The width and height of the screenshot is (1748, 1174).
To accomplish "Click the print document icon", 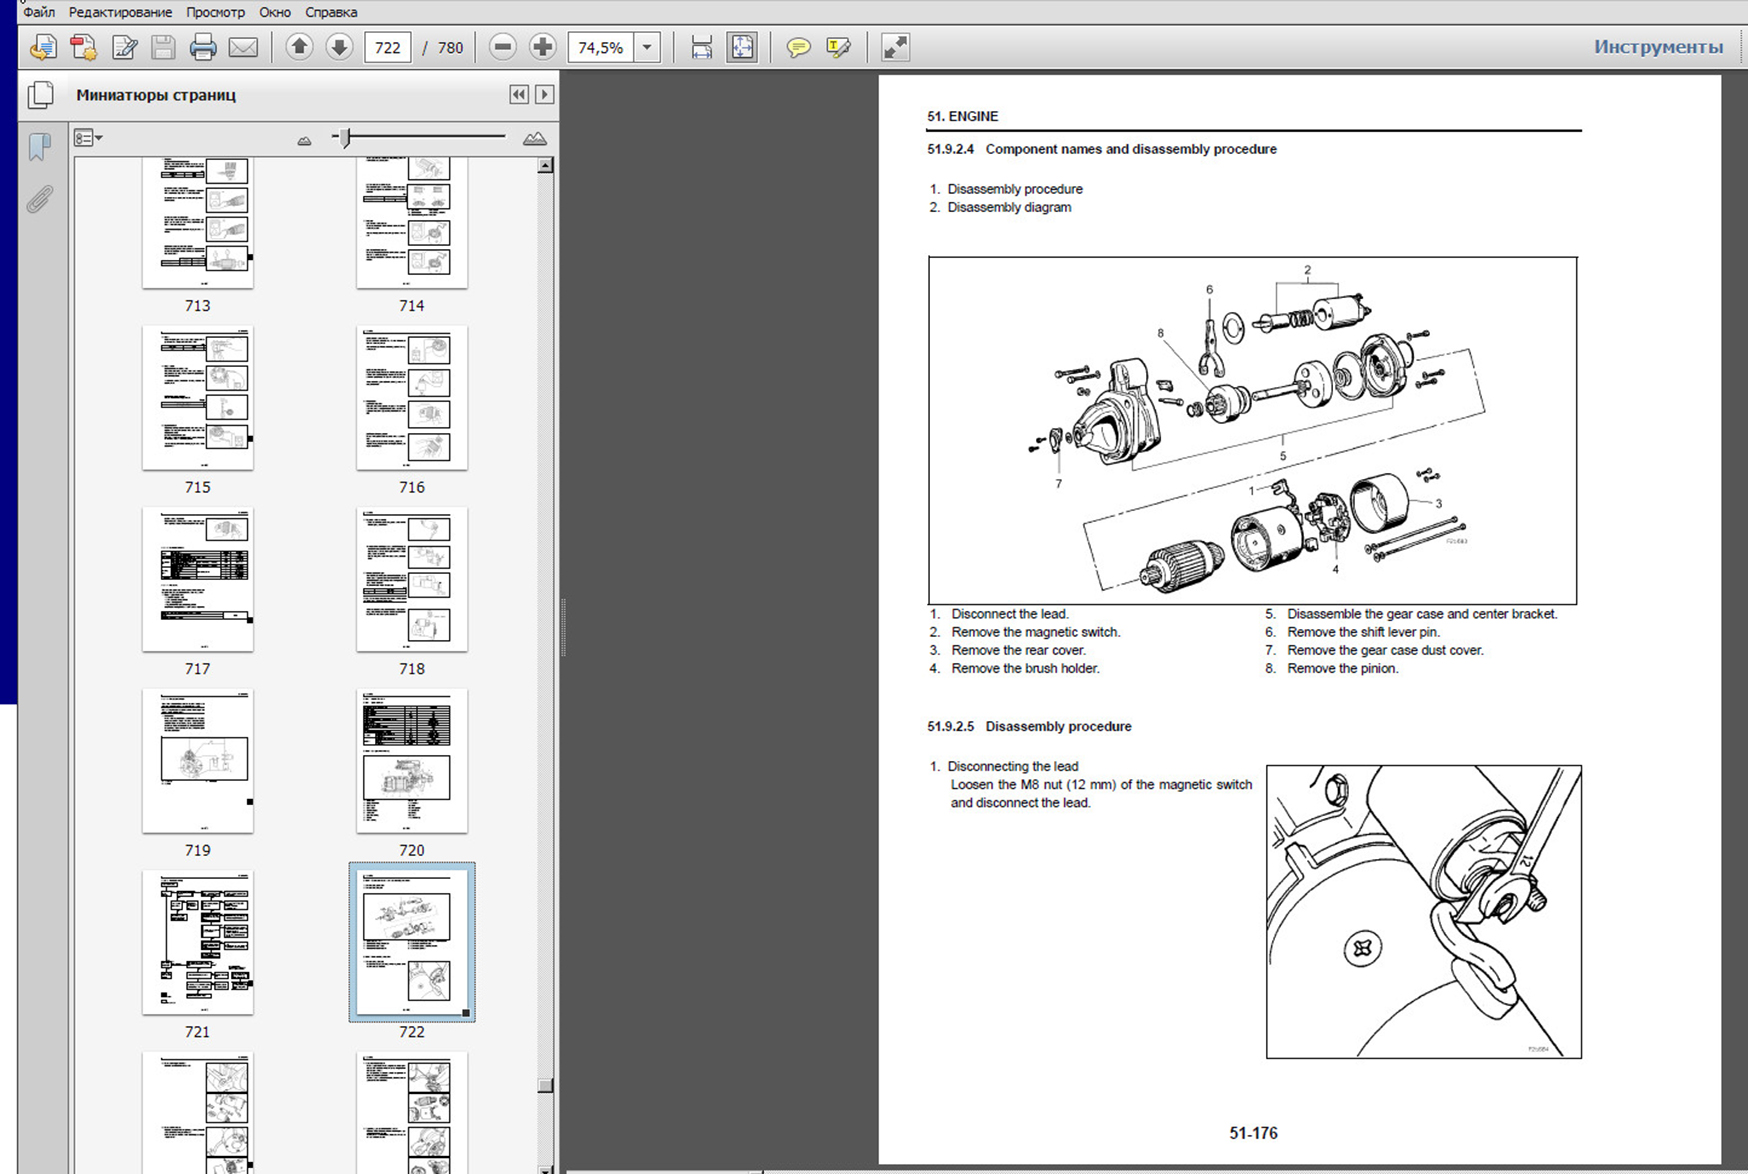I will pos(203,47).
